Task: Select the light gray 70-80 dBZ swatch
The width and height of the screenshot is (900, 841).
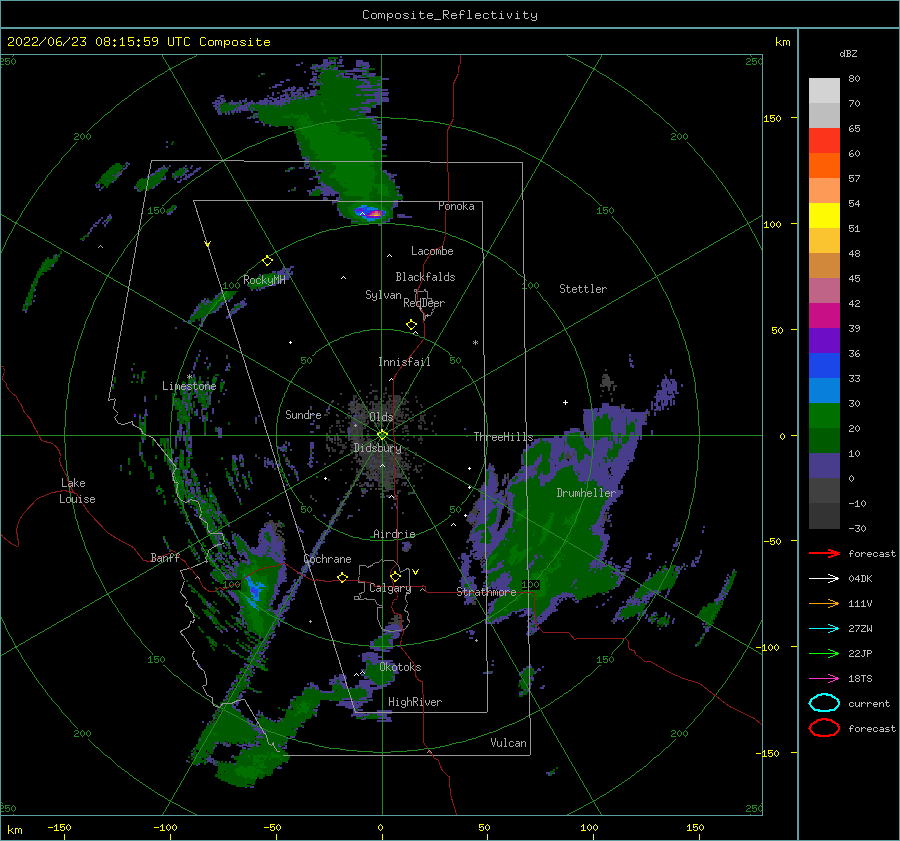Action: pos(824,91)
